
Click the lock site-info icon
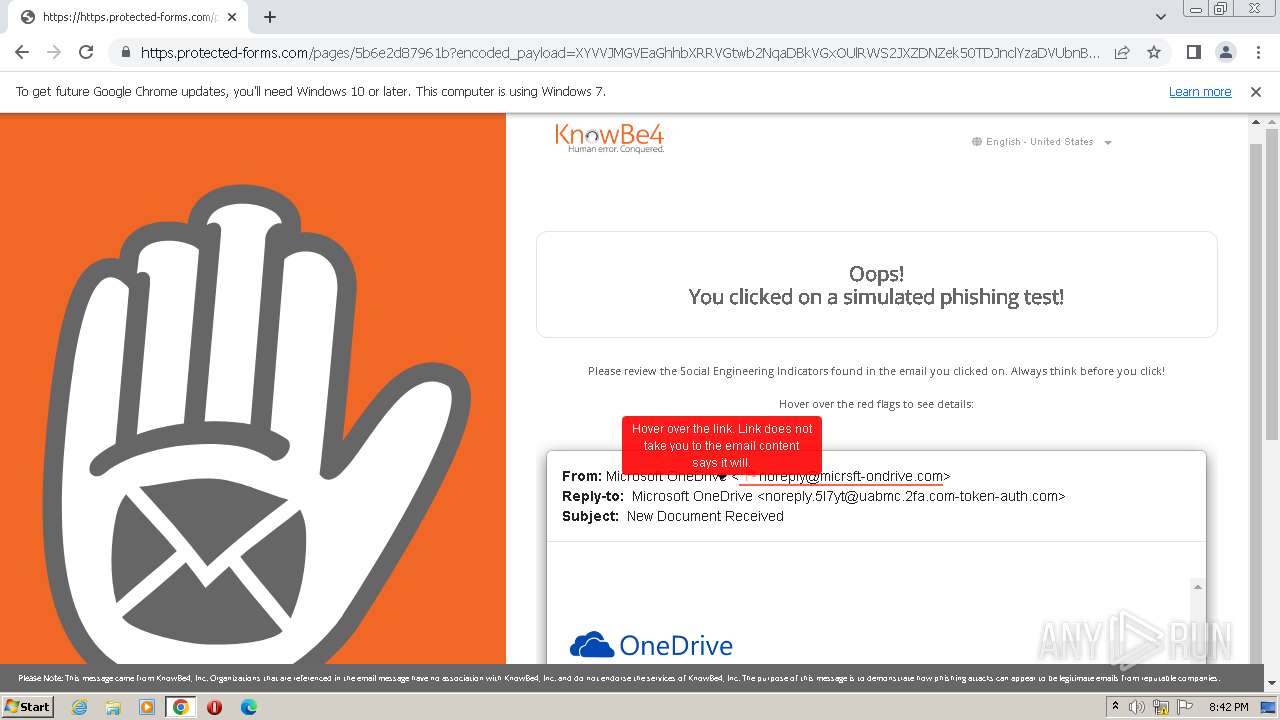[x=125, y=53]
